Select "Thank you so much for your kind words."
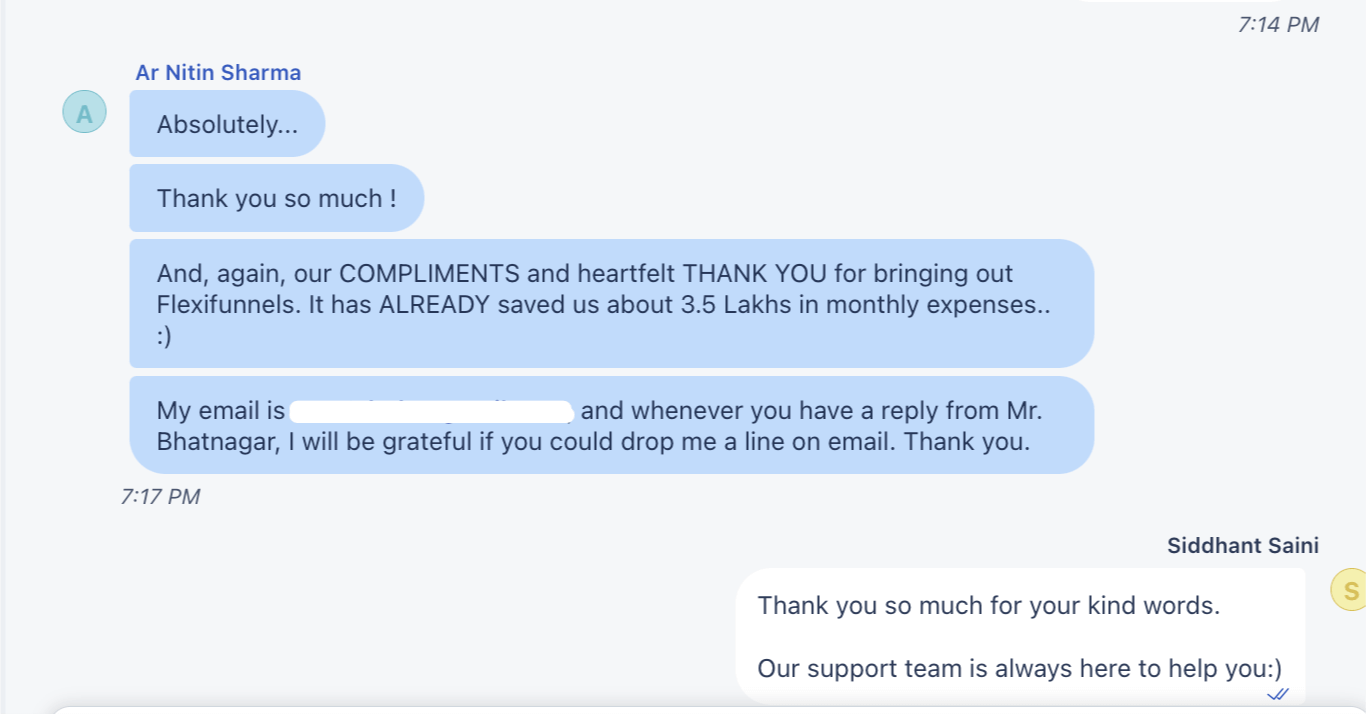This screenshot has width=1366, height=714. pyautogui.click(x=988, y=605)
